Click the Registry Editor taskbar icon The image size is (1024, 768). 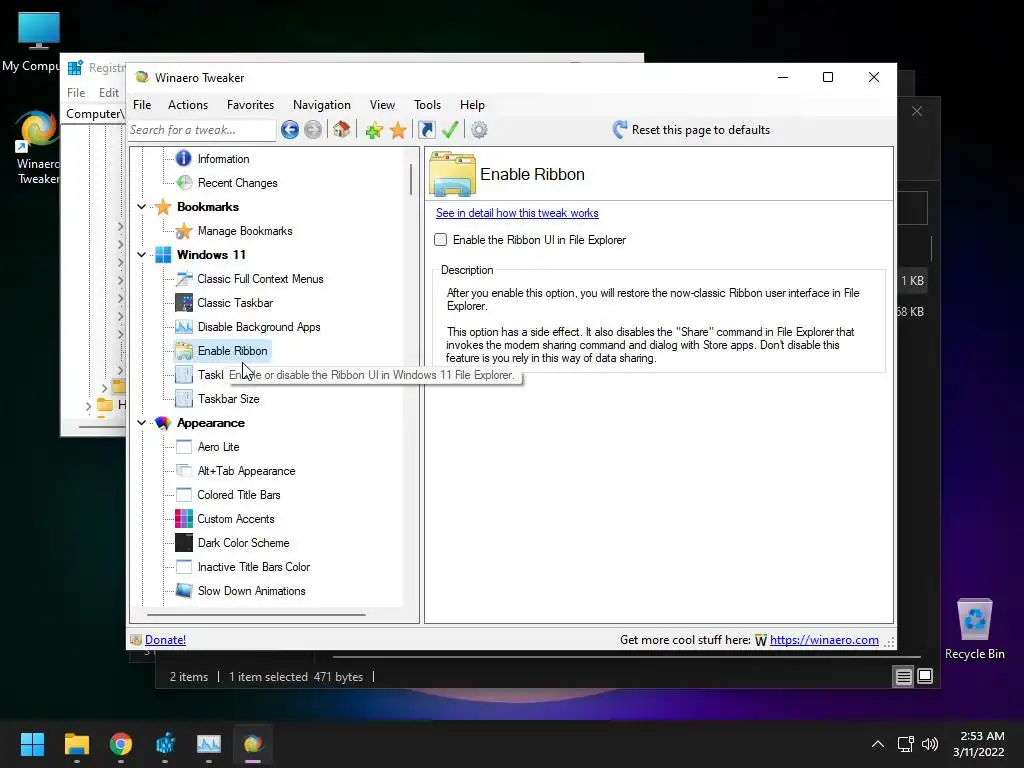[165, 744]
